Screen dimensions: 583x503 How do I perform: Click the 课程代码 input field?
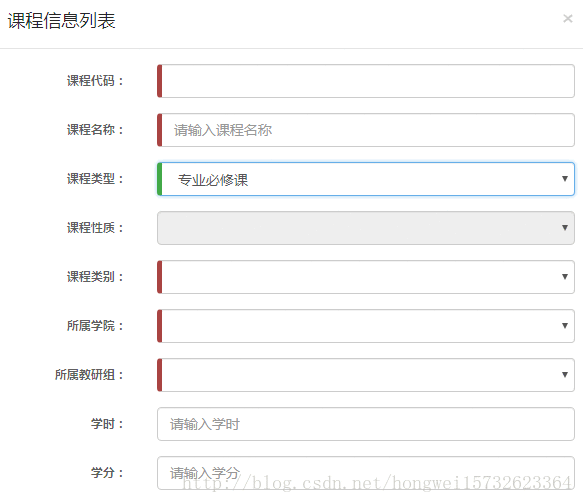366,81
